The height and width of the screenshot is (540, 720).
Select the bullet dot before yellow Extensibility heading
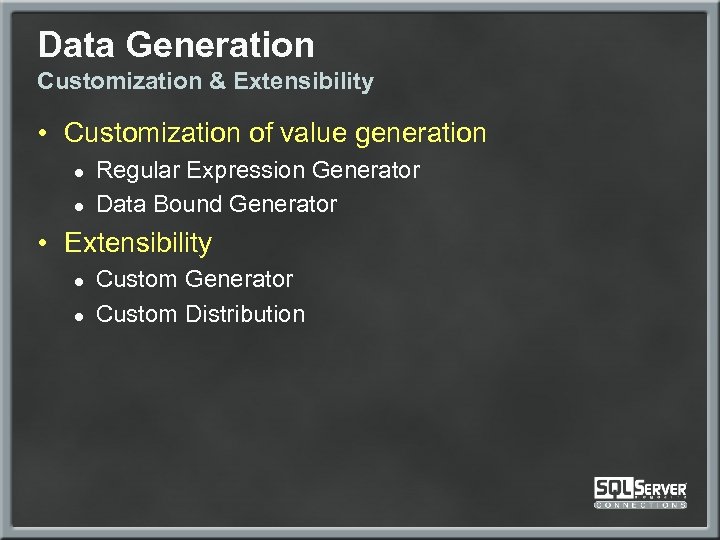point(46,244)
